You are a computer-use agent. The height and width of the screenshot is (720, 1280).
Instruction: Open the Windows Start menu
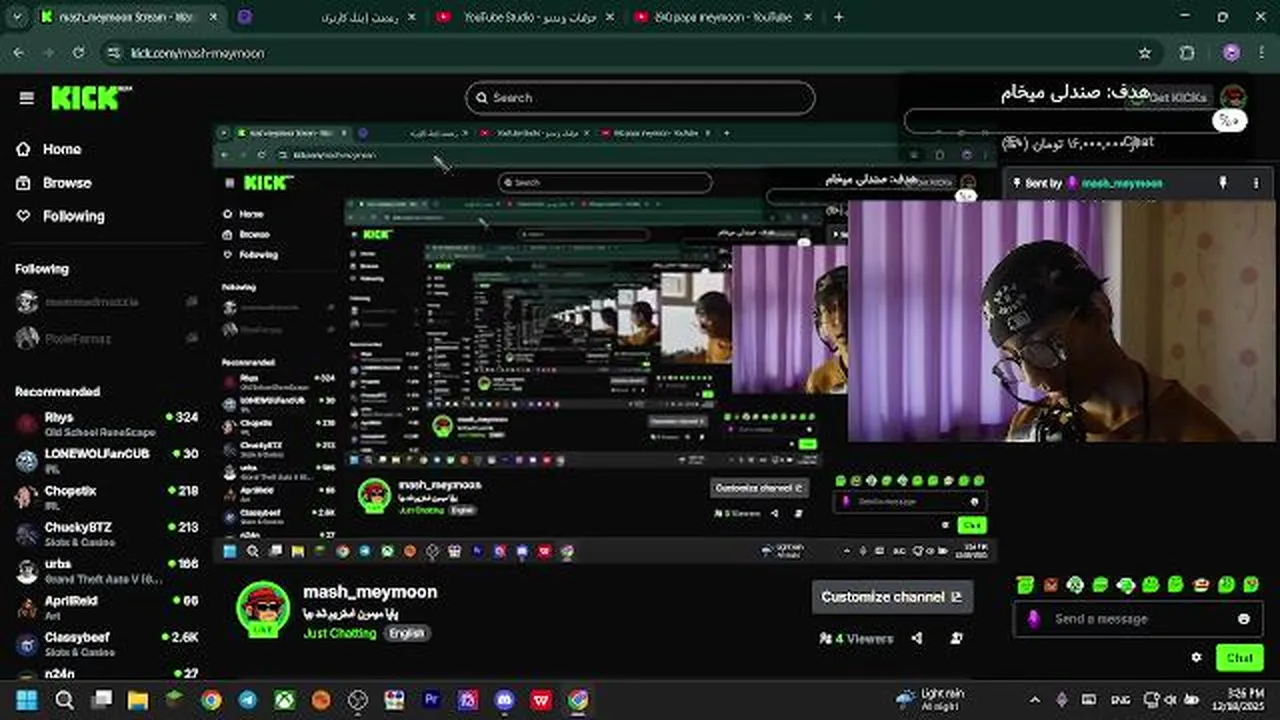[x=27, y=699]
